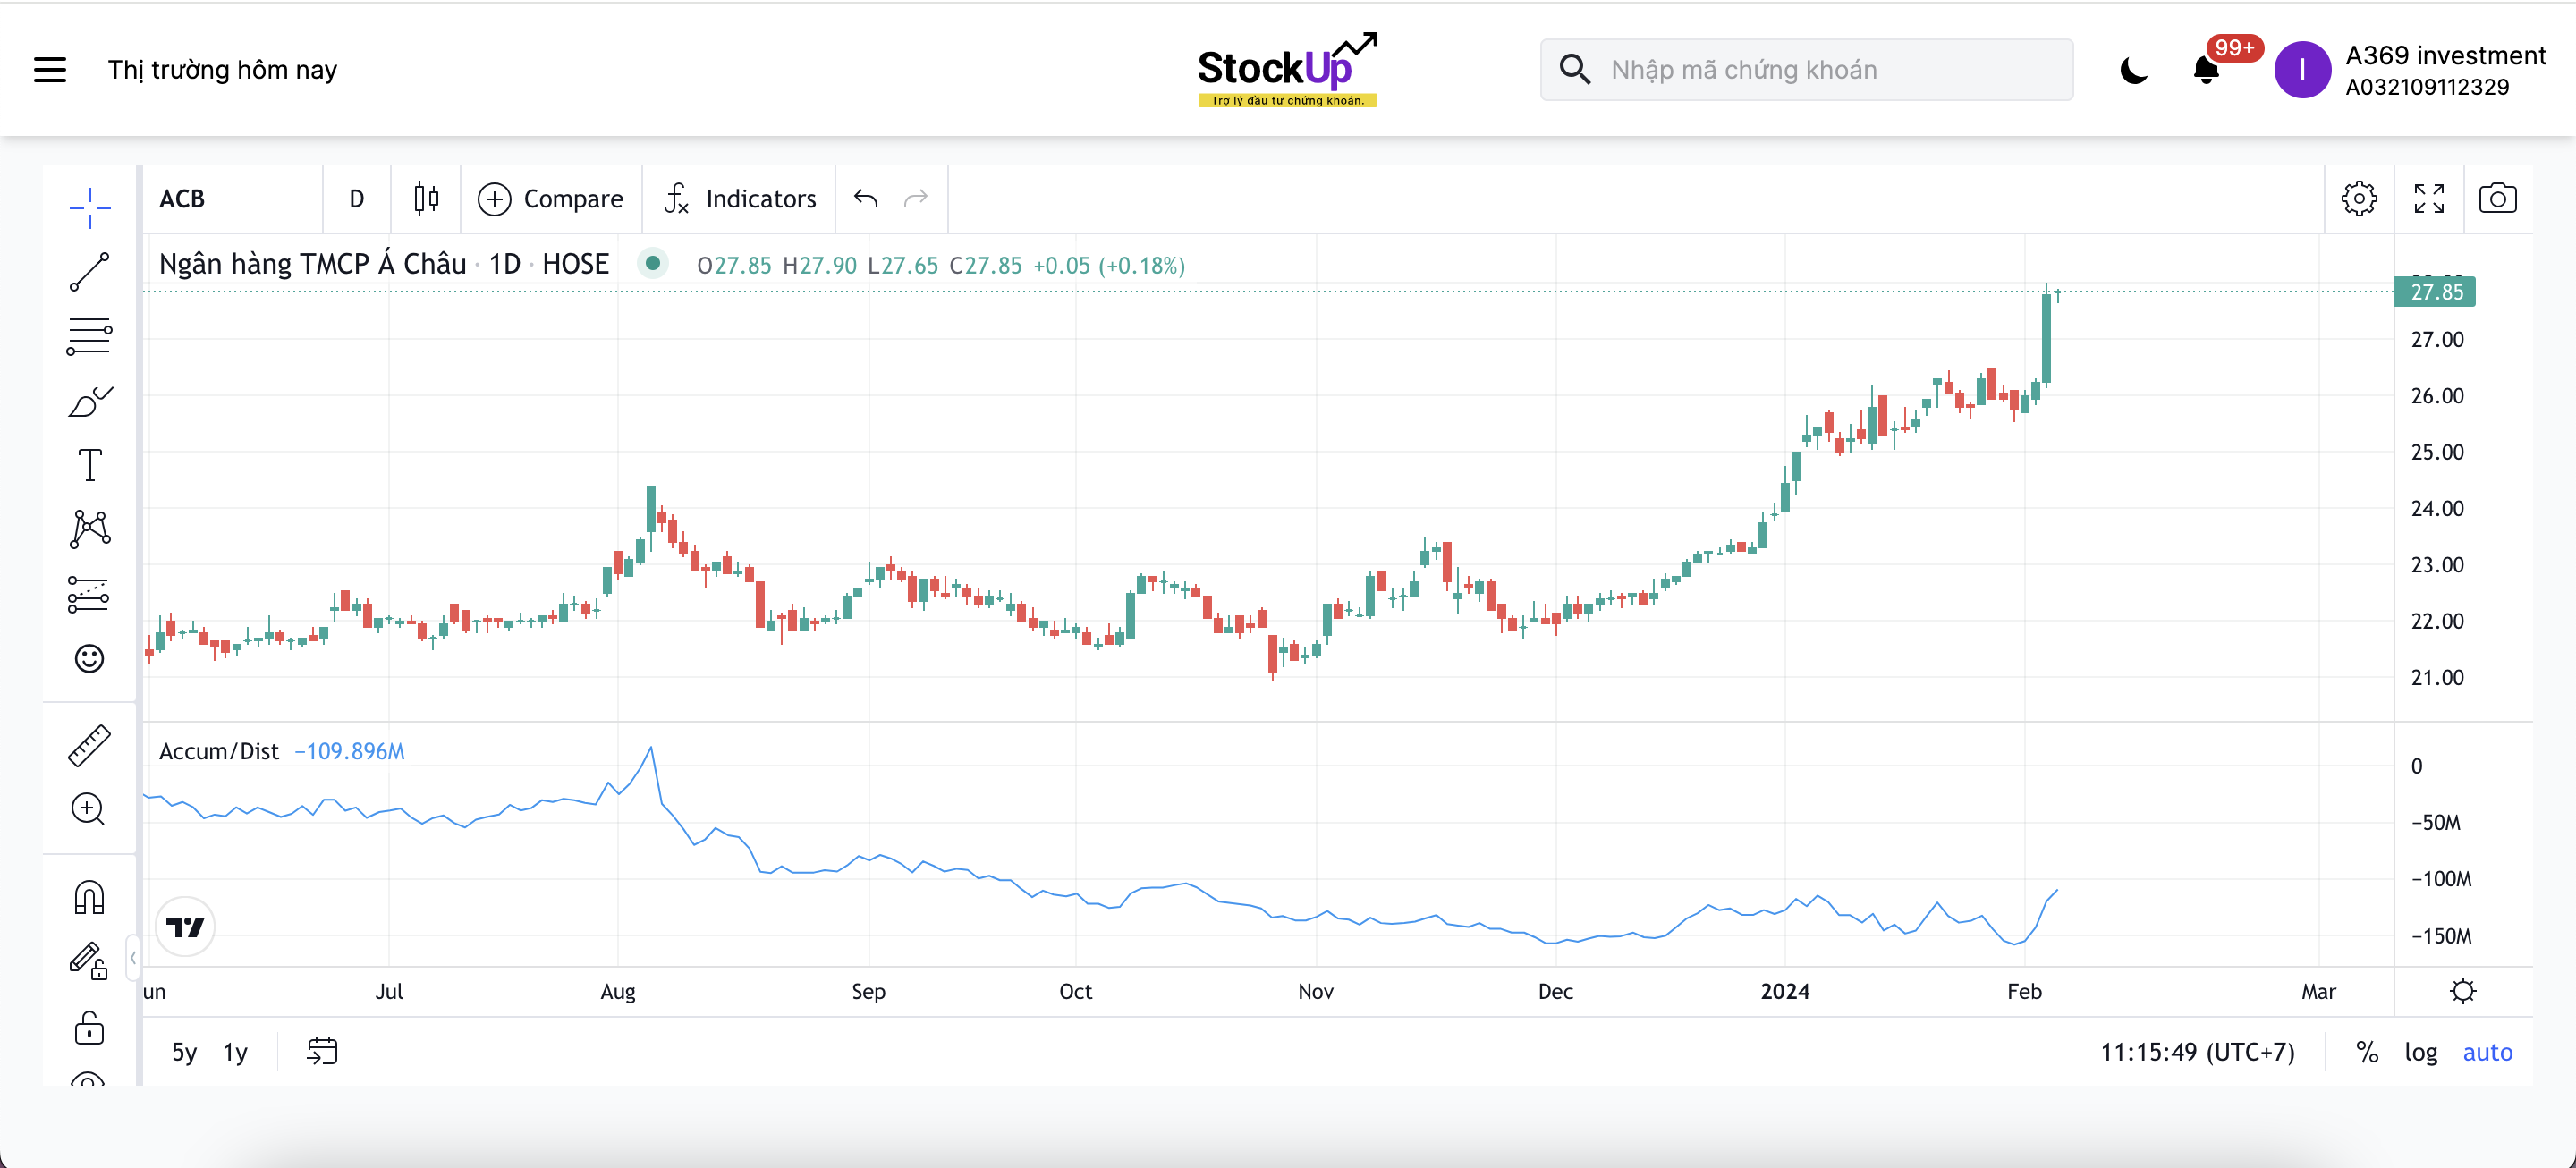Toggle percentage price scale

tap(2367, 1052)
